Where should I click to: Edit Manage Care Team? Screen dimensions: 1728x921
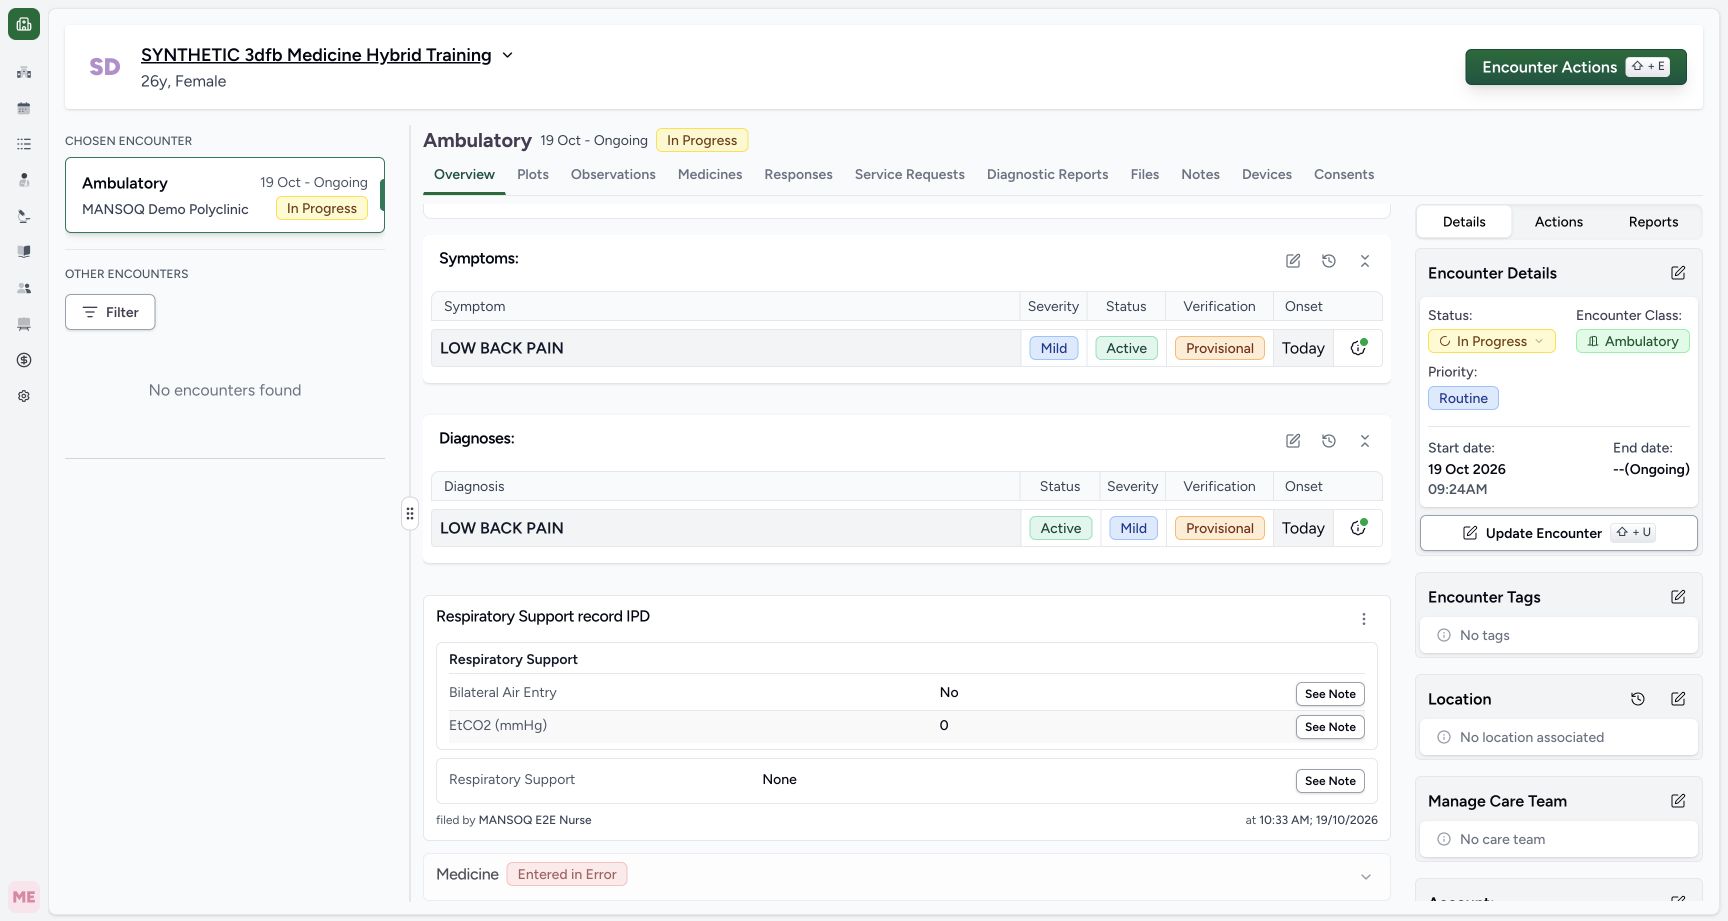1678,801
